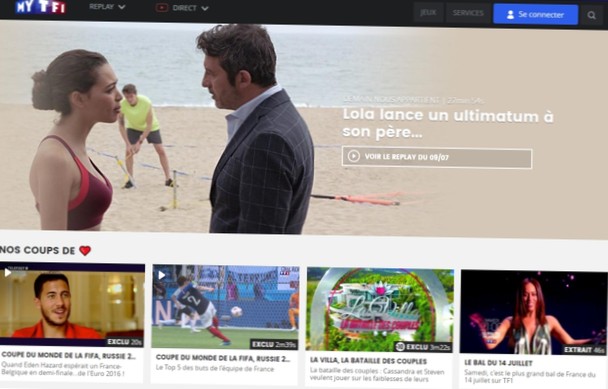Screen dimensions: 608x389
Task: Click the Exclu 3m22s badge
Action: pos(423,347)
